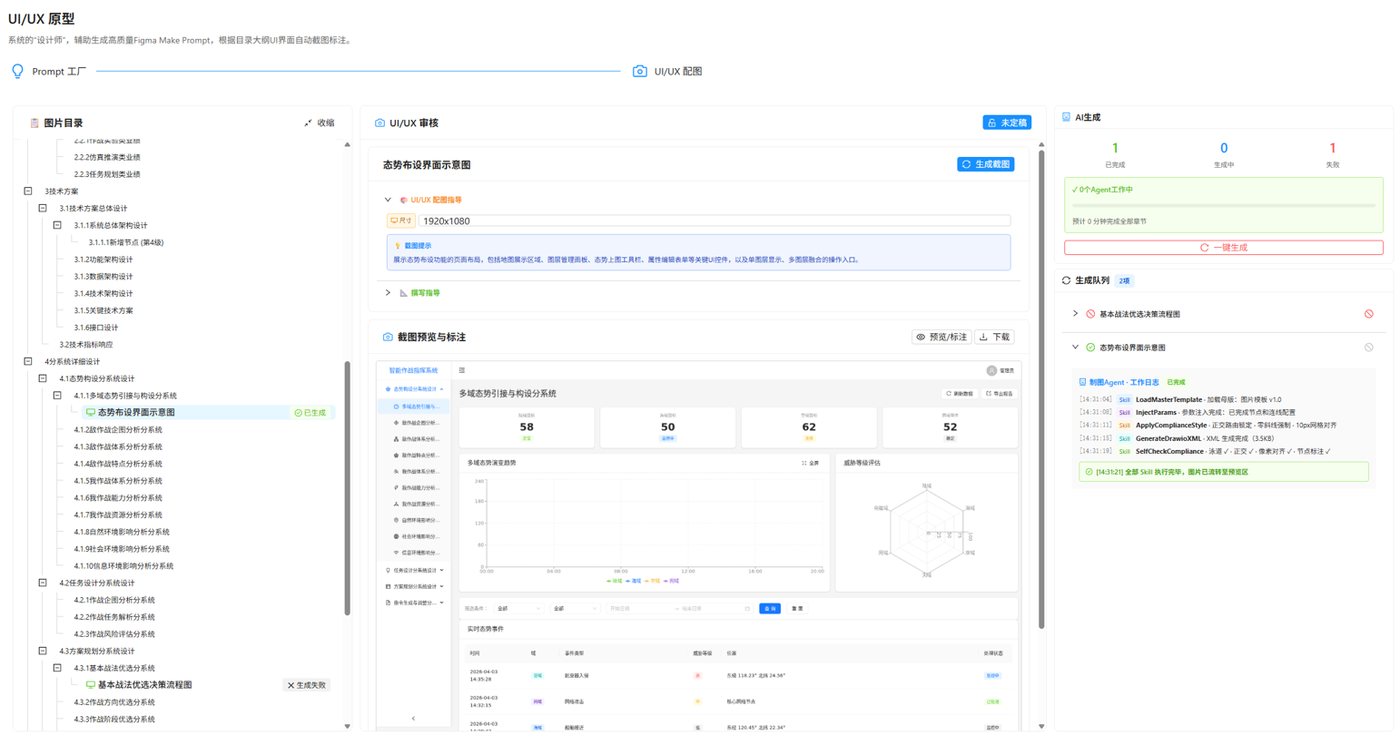Collapse the 3技术方案 tree node

click(x=27, y=191)
